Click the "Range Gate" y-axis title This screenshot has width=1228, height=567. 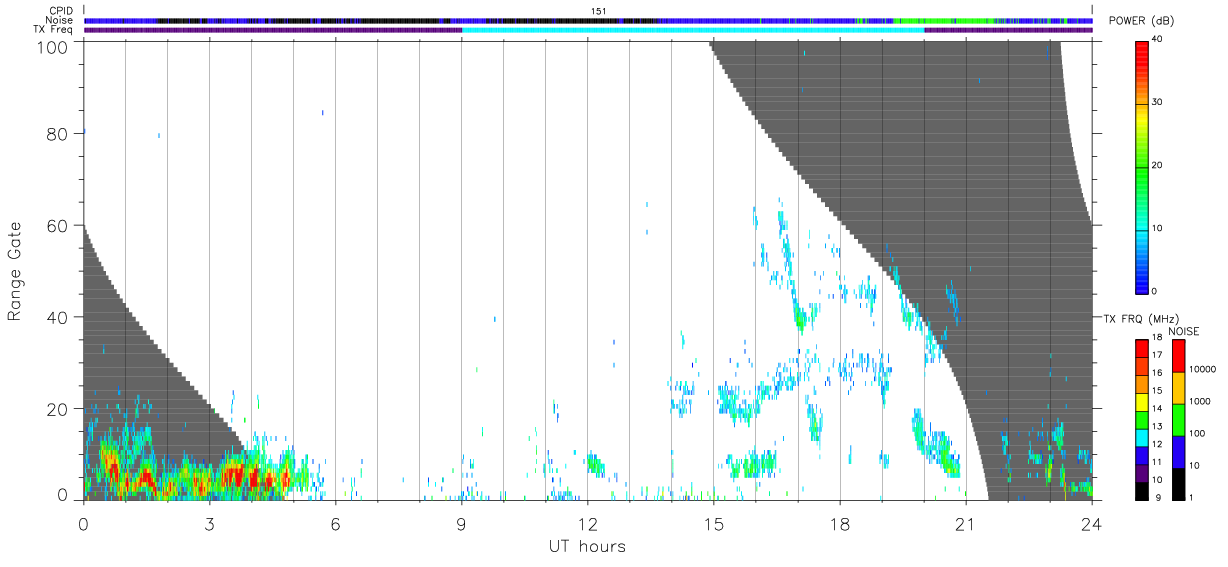point(15,272)
